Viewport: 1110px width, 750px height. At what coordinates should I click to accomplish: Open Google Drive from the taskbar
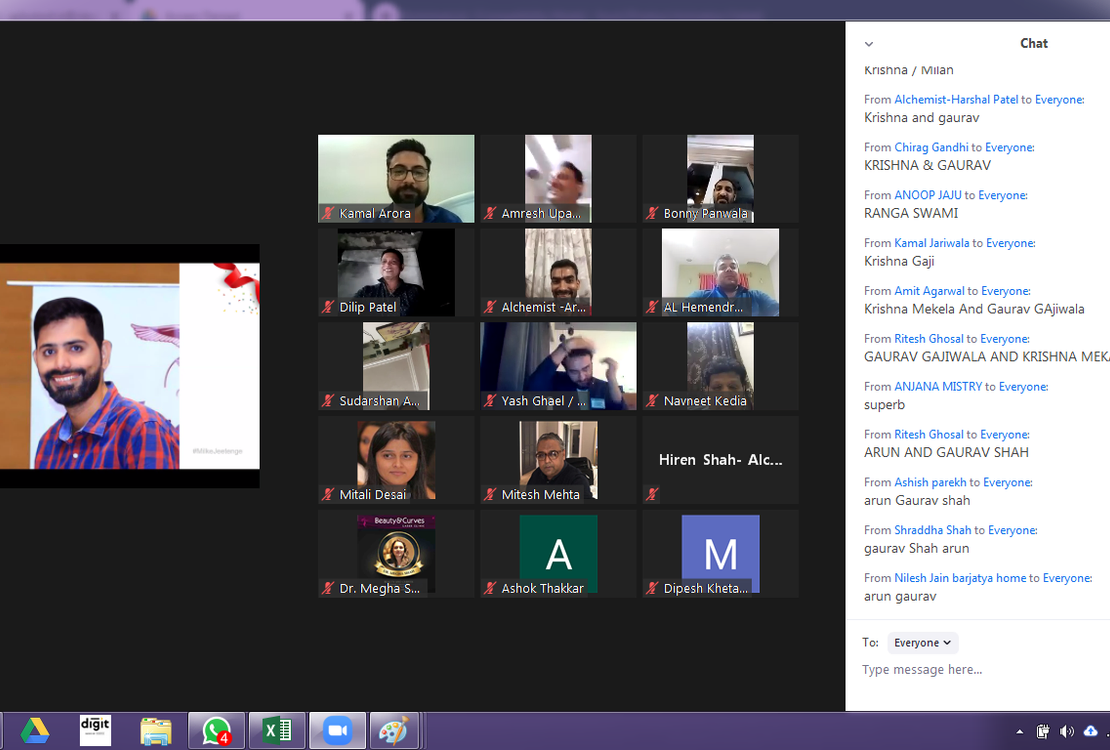35,731
